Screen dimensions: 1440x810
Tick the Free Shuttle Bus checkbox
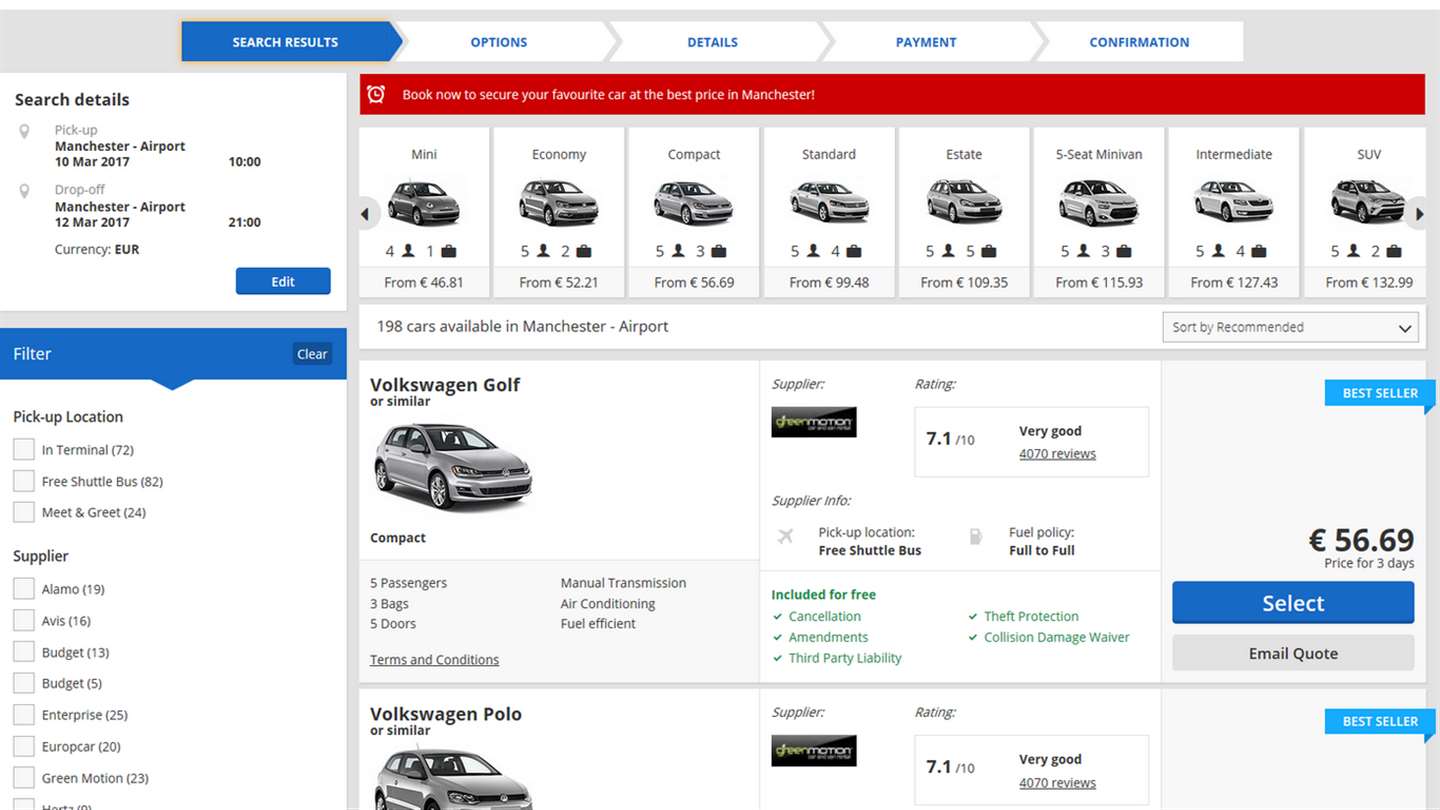[x=24, y=481]
